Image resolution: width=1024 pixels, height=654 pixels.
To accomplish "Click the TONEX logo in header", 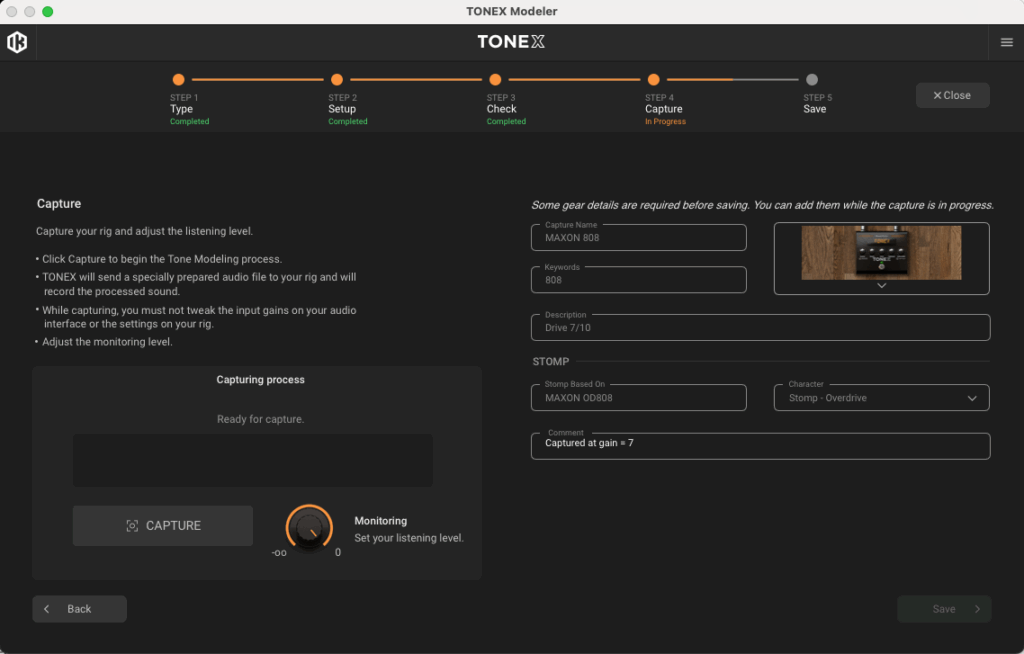I will pyautogui.click(x=511, y=42).
